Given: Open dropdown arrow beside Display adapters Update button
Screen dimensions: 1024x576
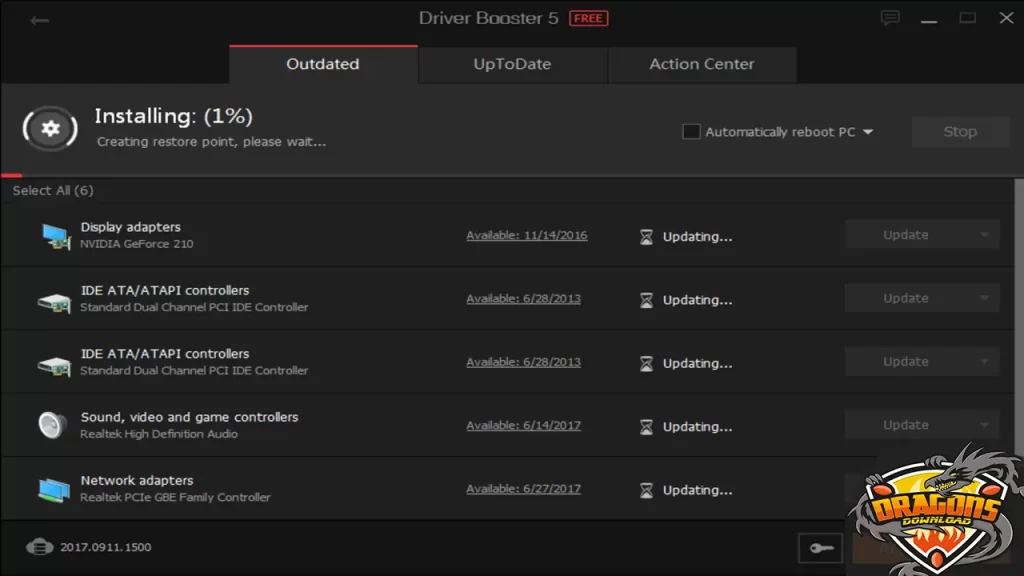Looking at the screenshot, I should pyautogui.click(x=984, y=235).
